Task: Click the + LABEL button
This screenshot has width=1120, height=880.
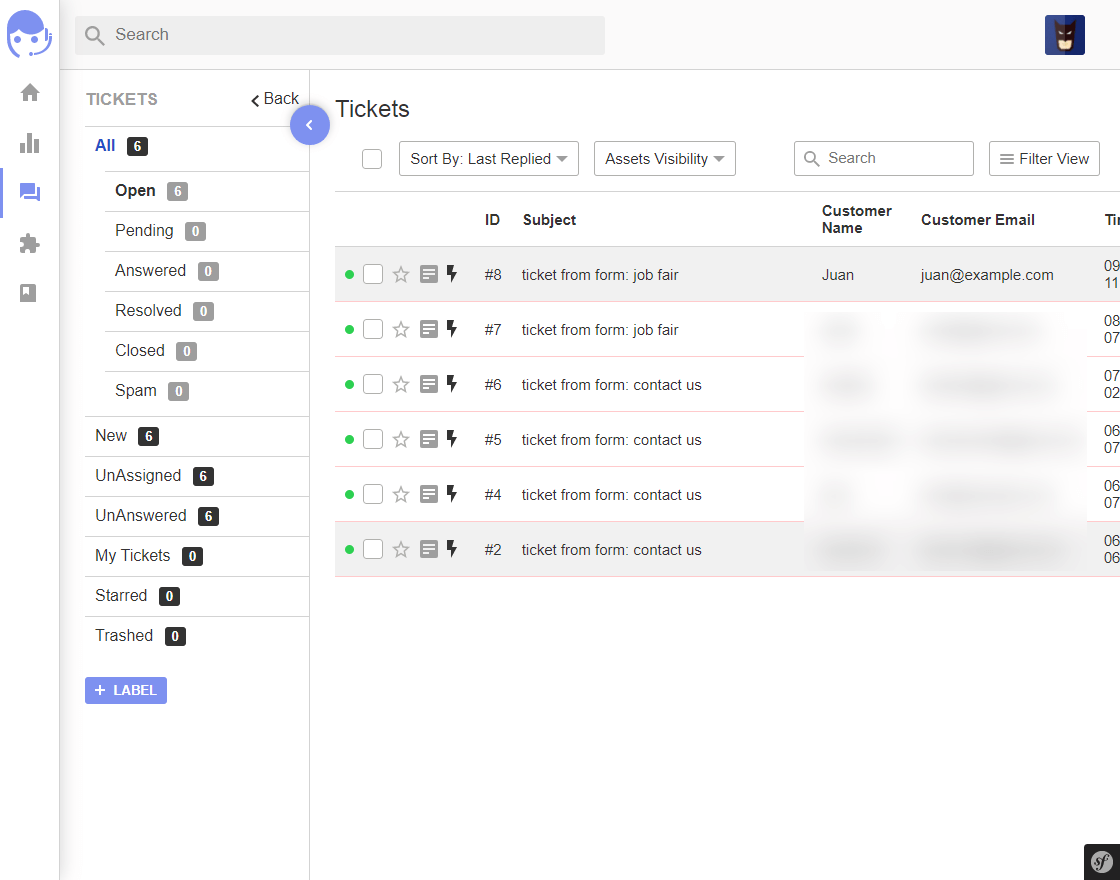Action: tap(126, 691)
